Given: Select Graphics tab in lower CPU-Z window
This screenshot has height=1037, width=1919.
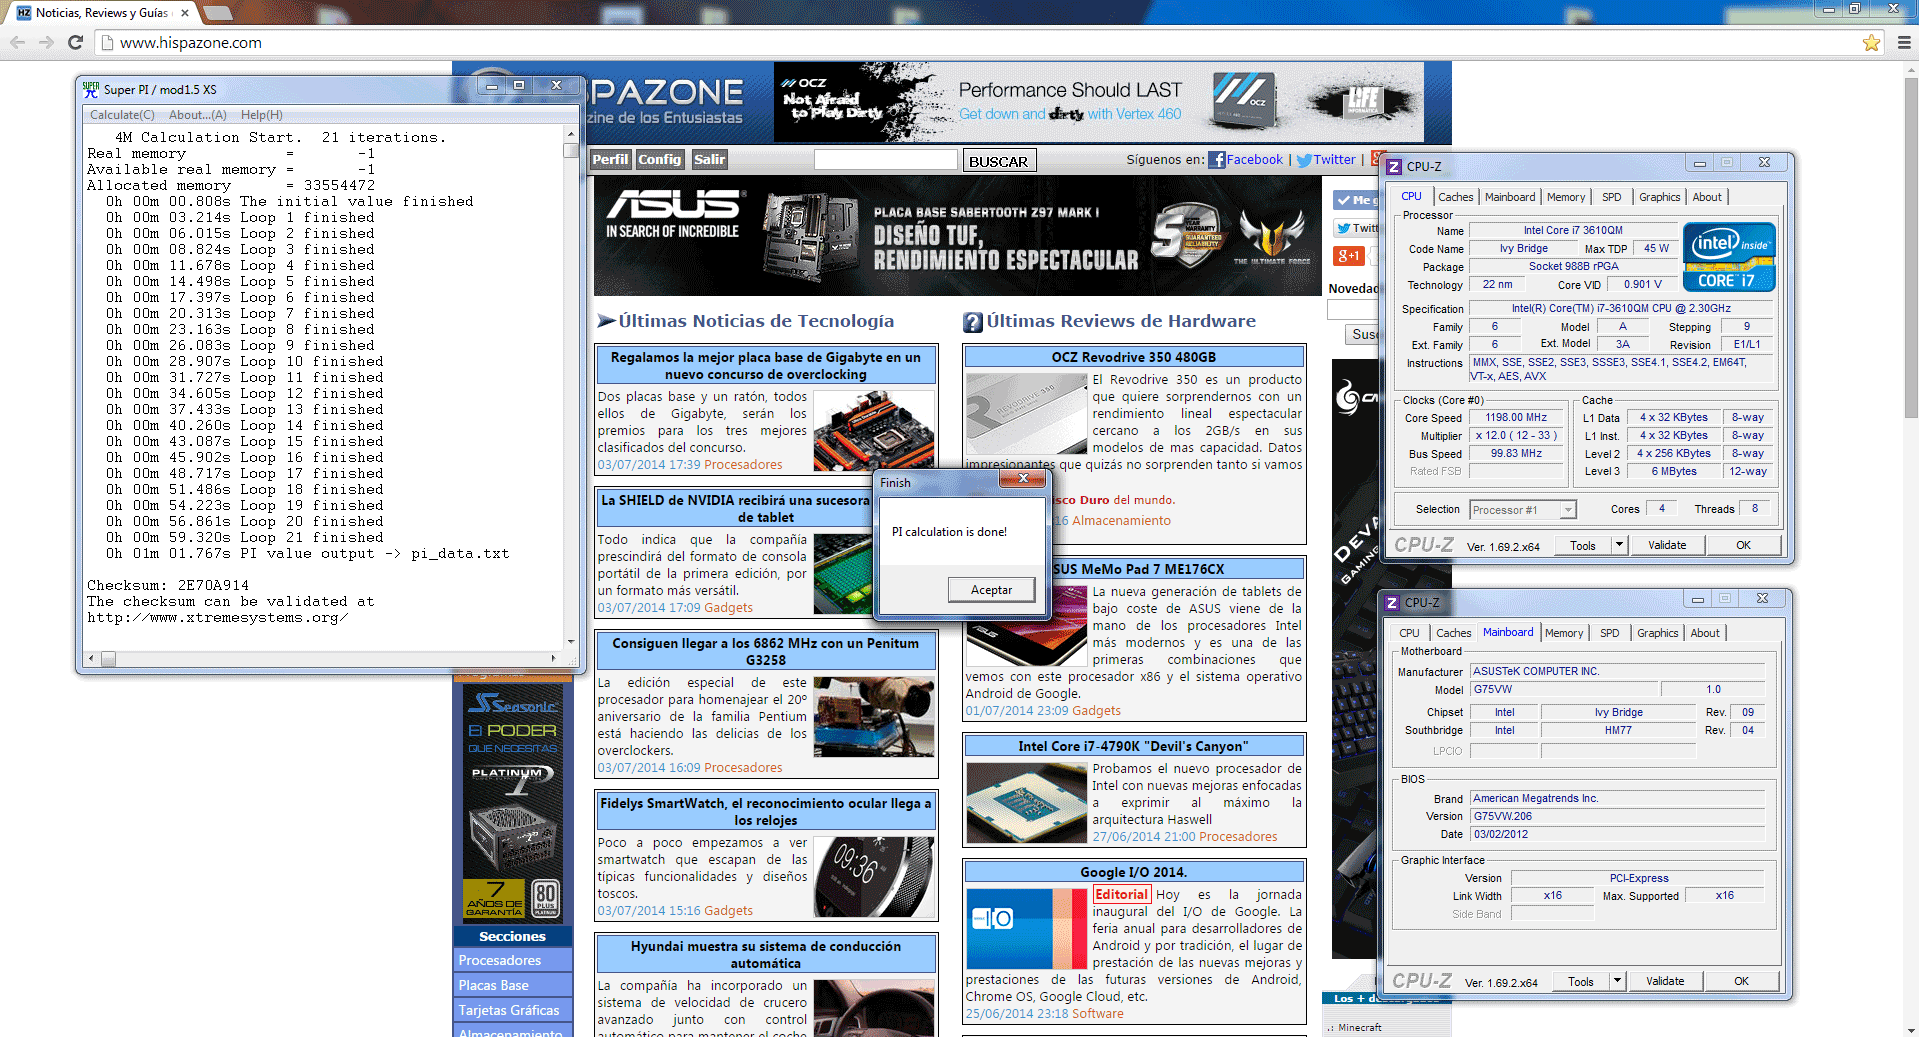Looking at the screenshot, I should pyautogui.click(x=1657, y=633).
